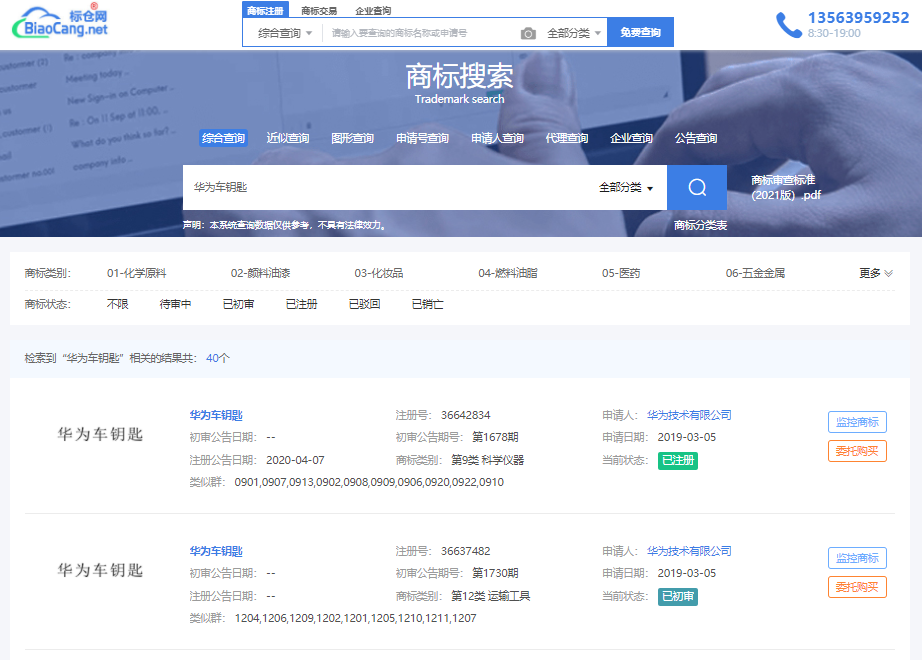
Task: Set trademark status filter to 不限
Action: coord(118,304)
